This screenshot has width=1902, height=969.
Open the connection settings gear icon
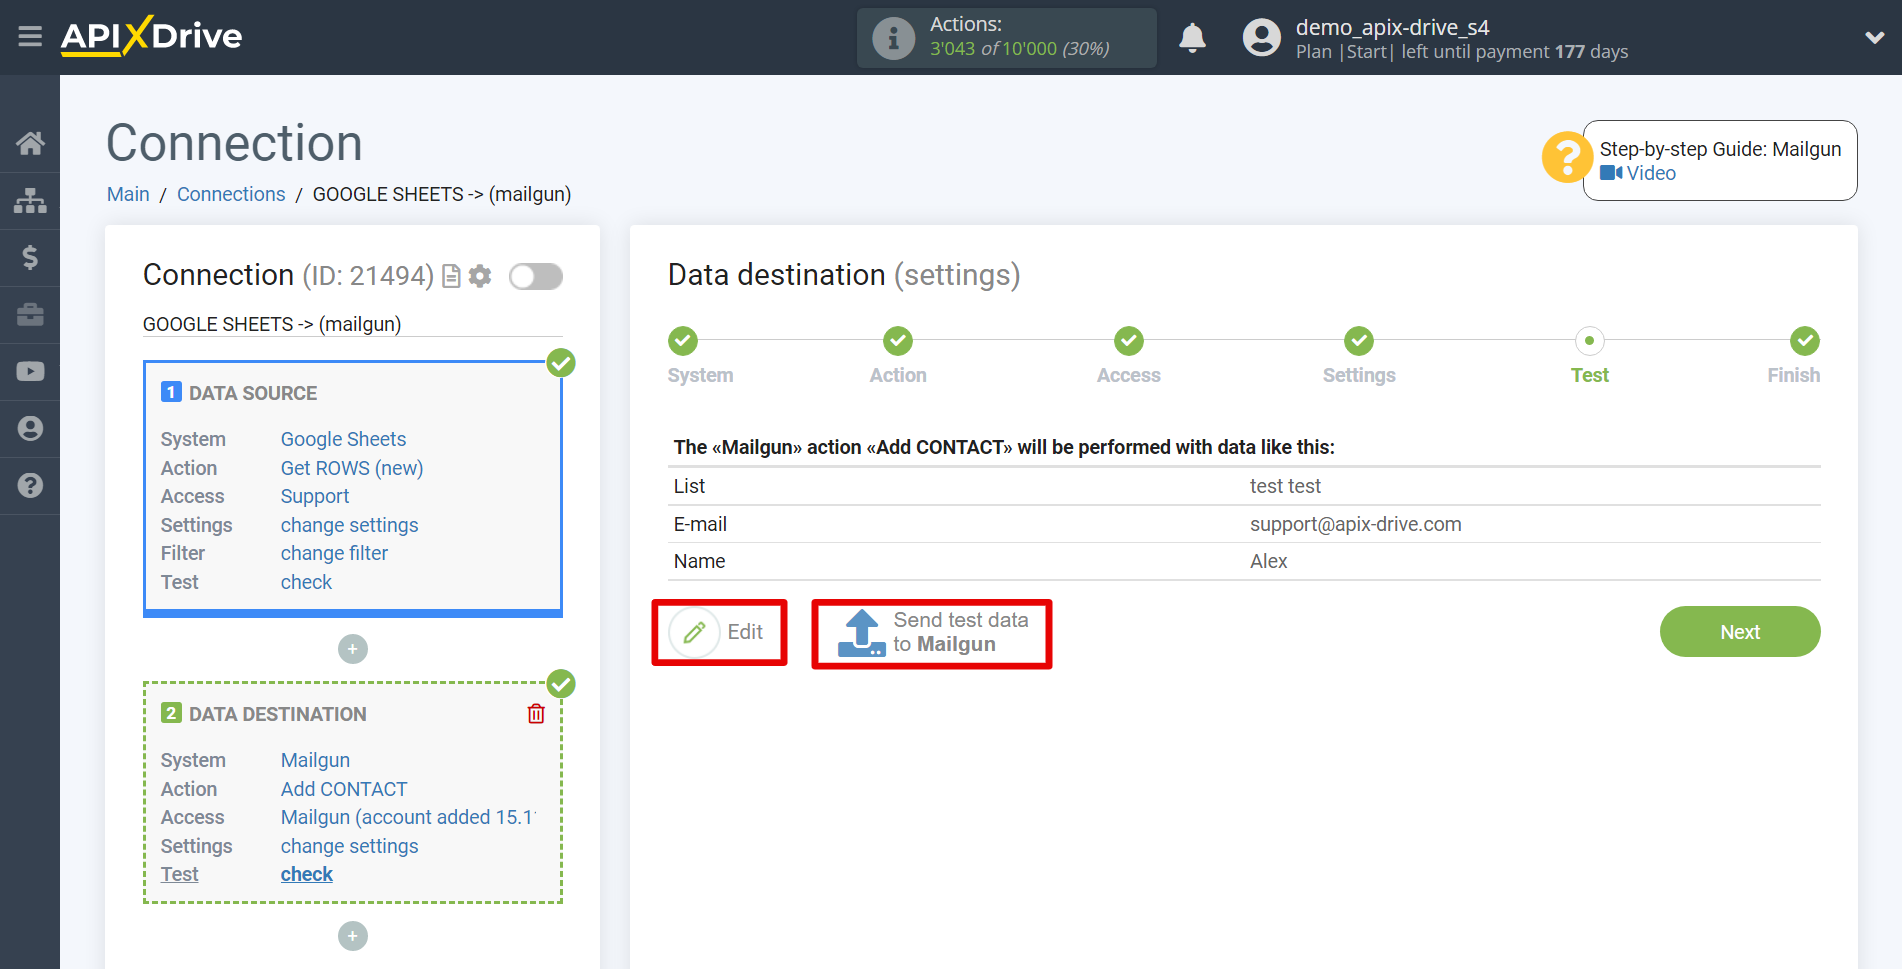(x=480, y=276)
